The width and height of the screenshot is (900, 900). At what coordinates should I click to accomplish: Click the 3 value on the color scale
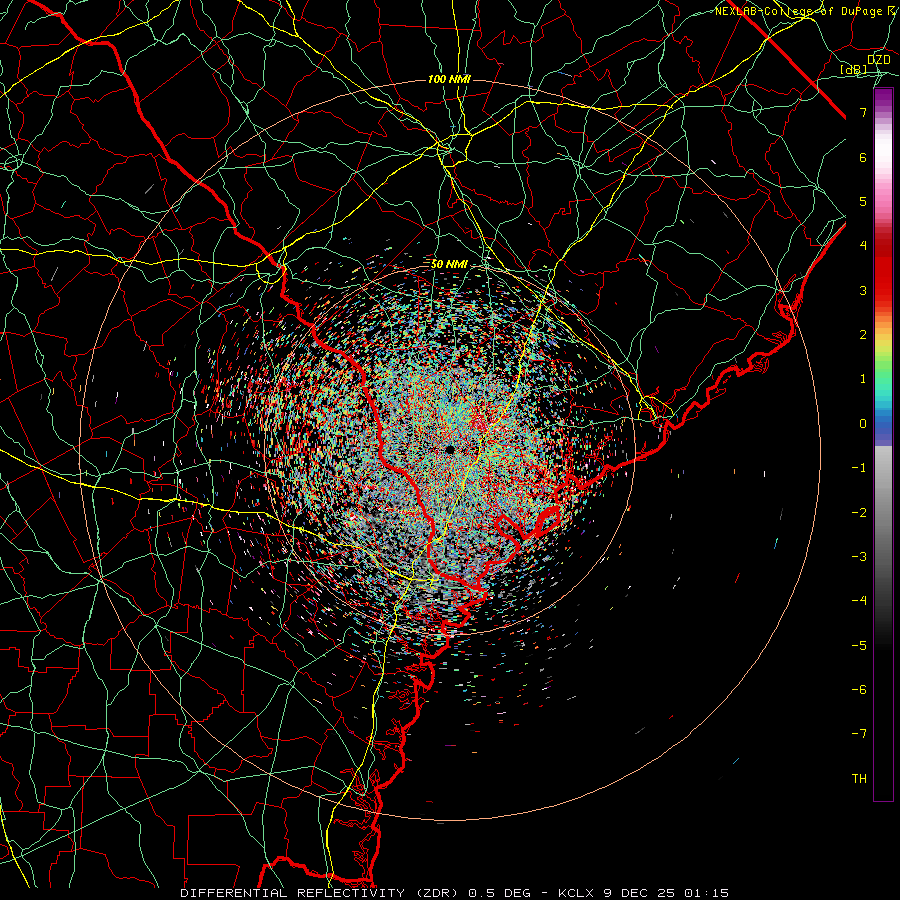coord(863,290)
